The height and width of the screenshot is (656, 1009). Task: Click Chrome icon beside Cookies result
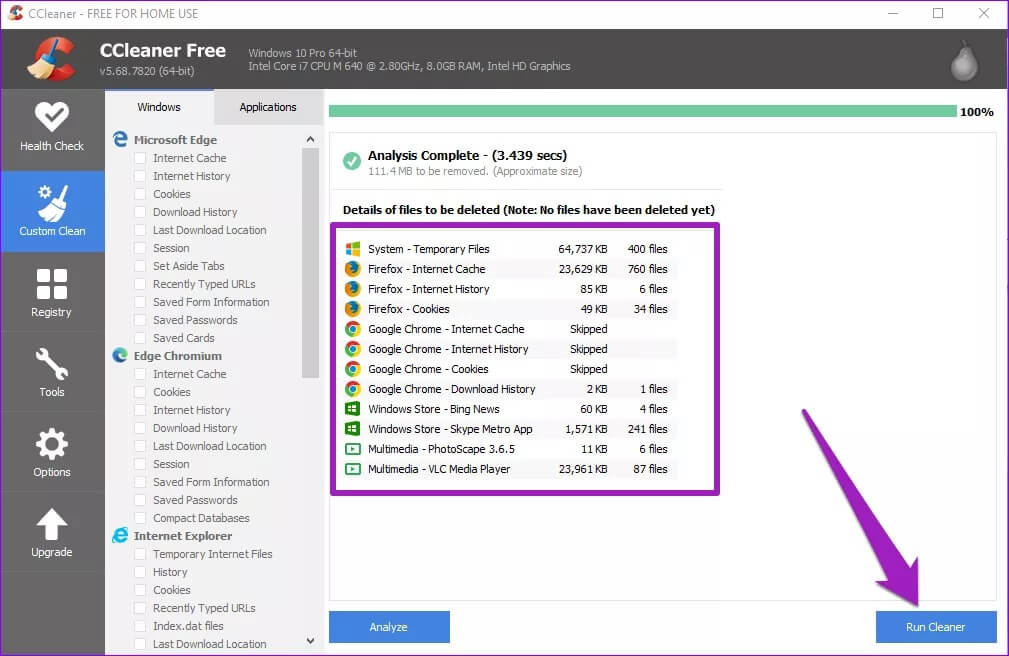coord(353,368)
